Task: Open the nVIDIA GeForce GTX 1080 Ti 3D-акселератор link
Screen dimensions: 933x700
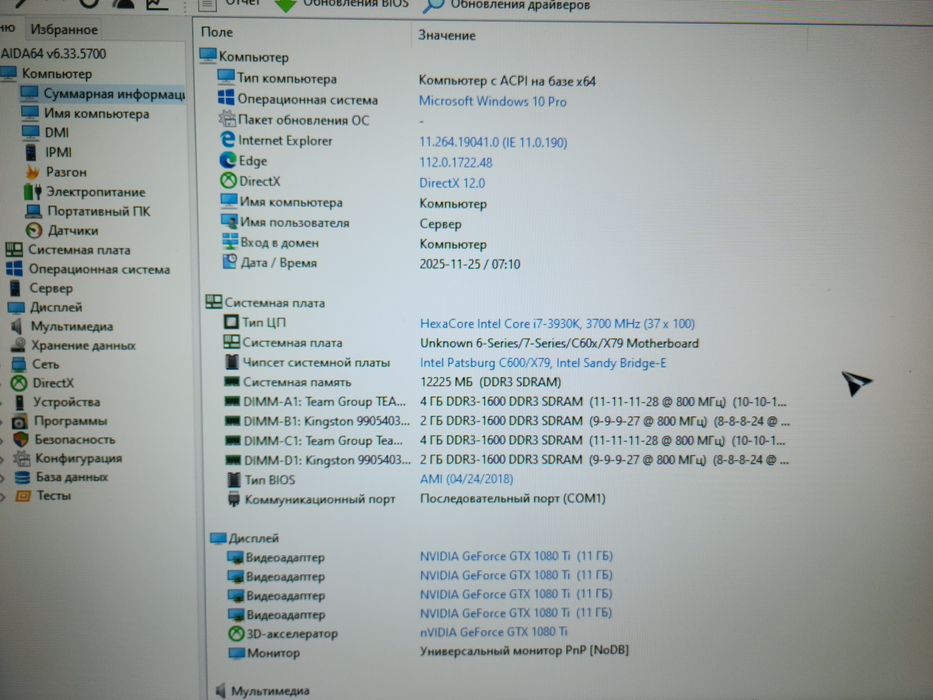Action: [494, 632]
